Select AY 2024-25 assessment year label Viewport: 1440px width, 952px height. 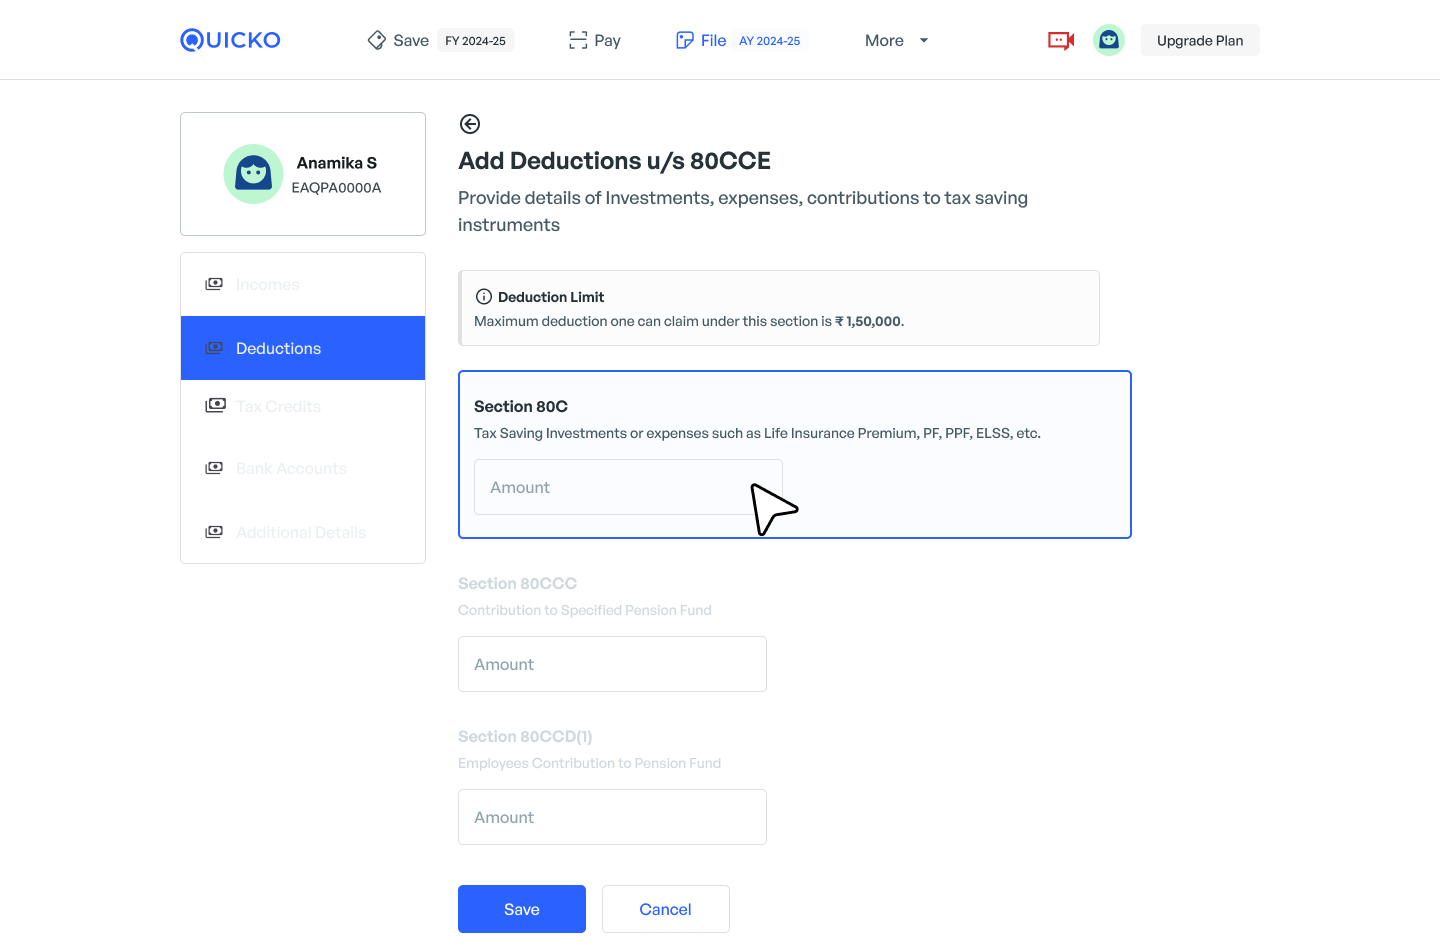click(769, 41)
